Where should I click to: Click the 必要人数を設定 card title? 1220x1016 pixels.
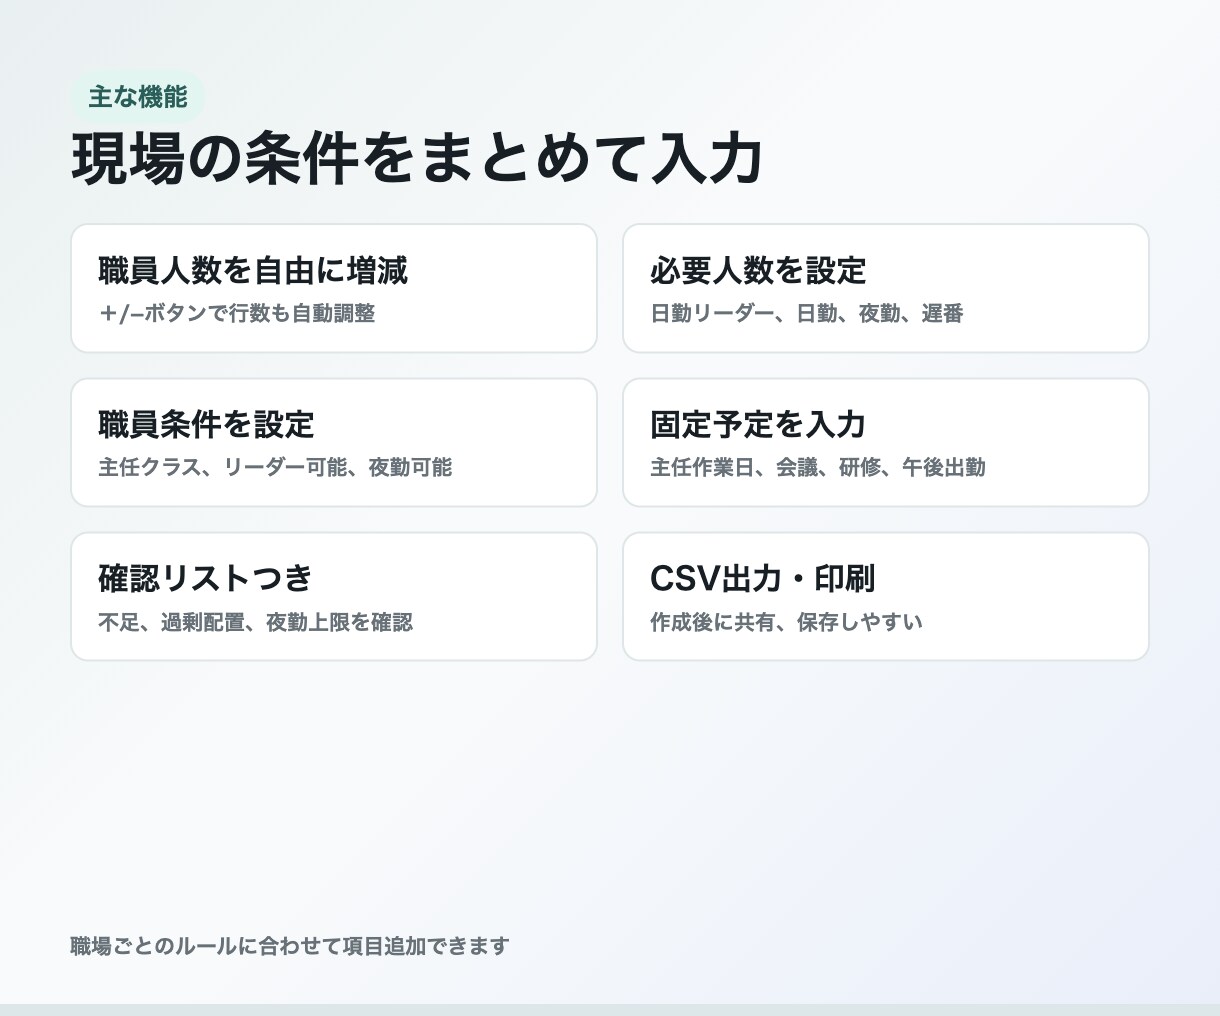pos(758,270)
